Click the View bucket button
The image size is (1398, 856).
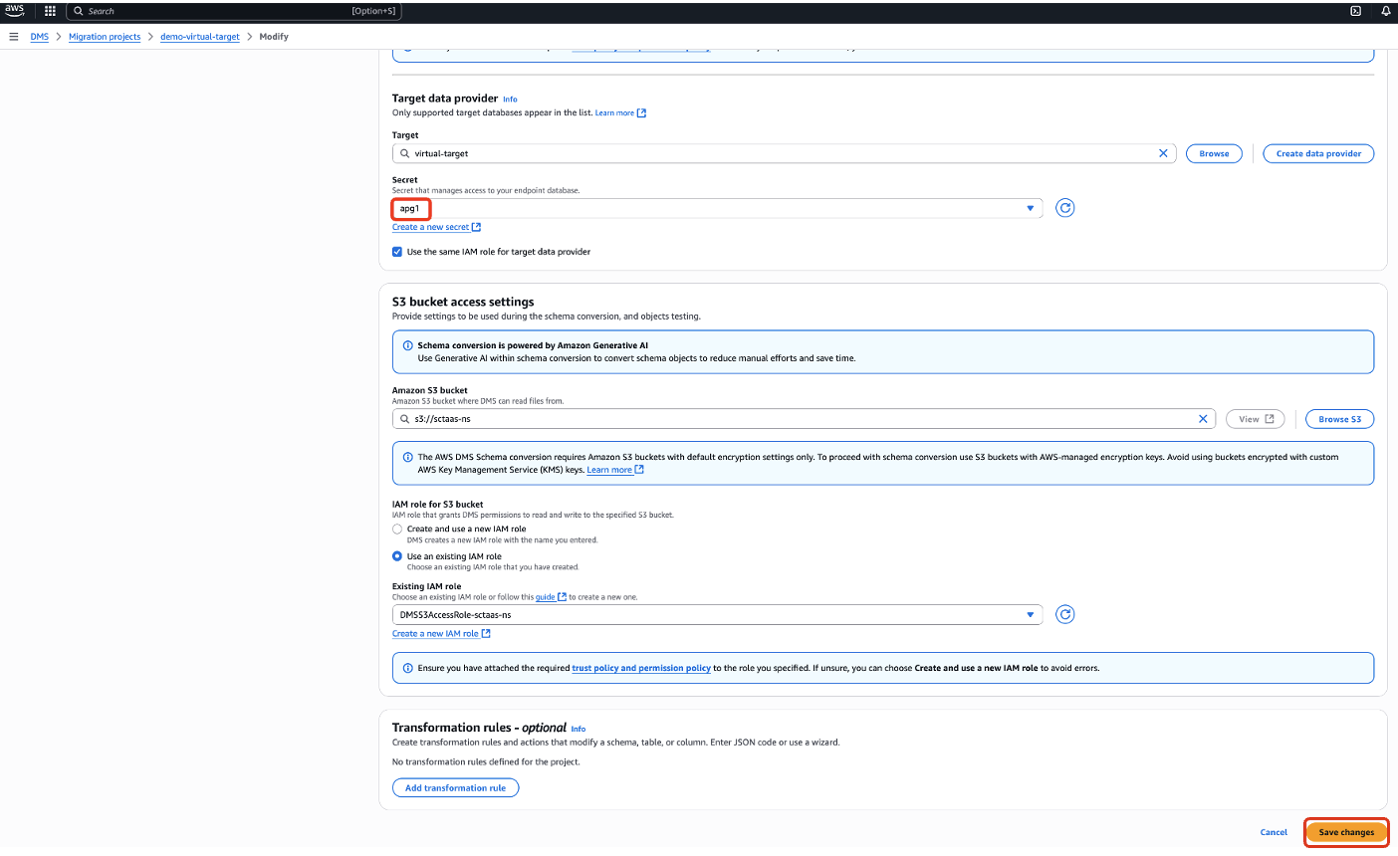coord(1255,419)
